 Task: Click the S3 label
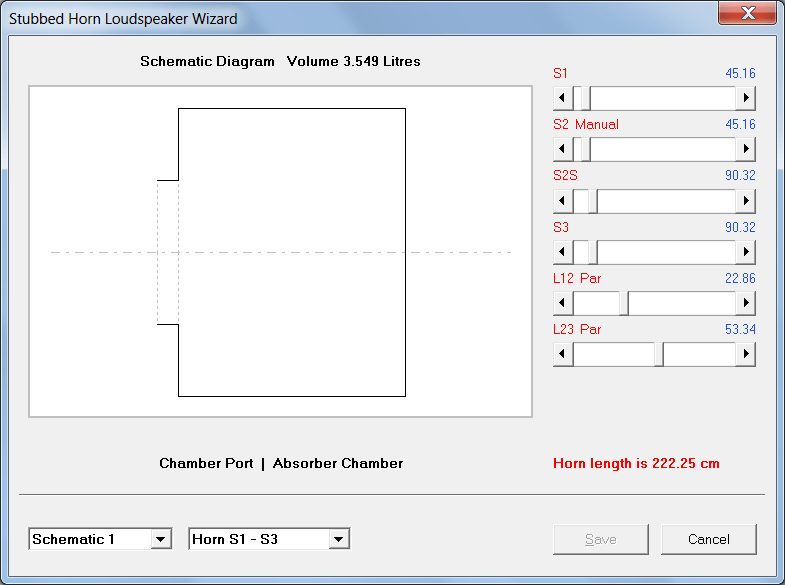point(561,227)
